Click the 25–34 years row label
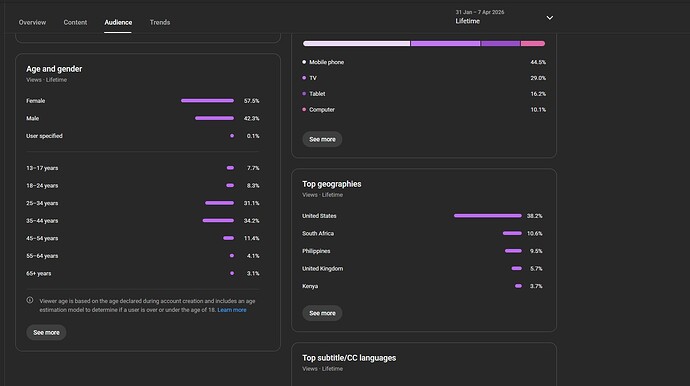 (x=42, y=203)
